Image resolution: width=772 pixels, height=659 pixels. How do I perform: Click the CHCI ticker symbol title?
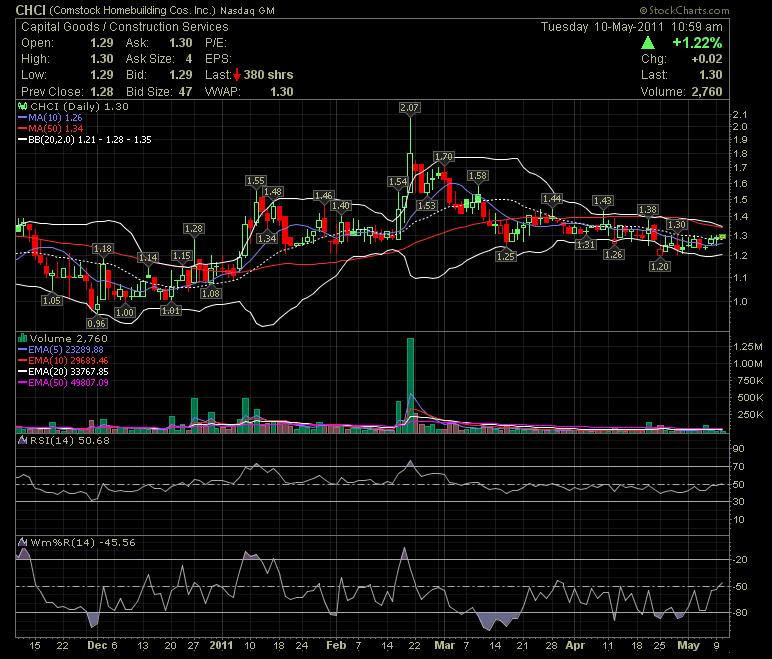pyautogui.click(x=31, y=10)
